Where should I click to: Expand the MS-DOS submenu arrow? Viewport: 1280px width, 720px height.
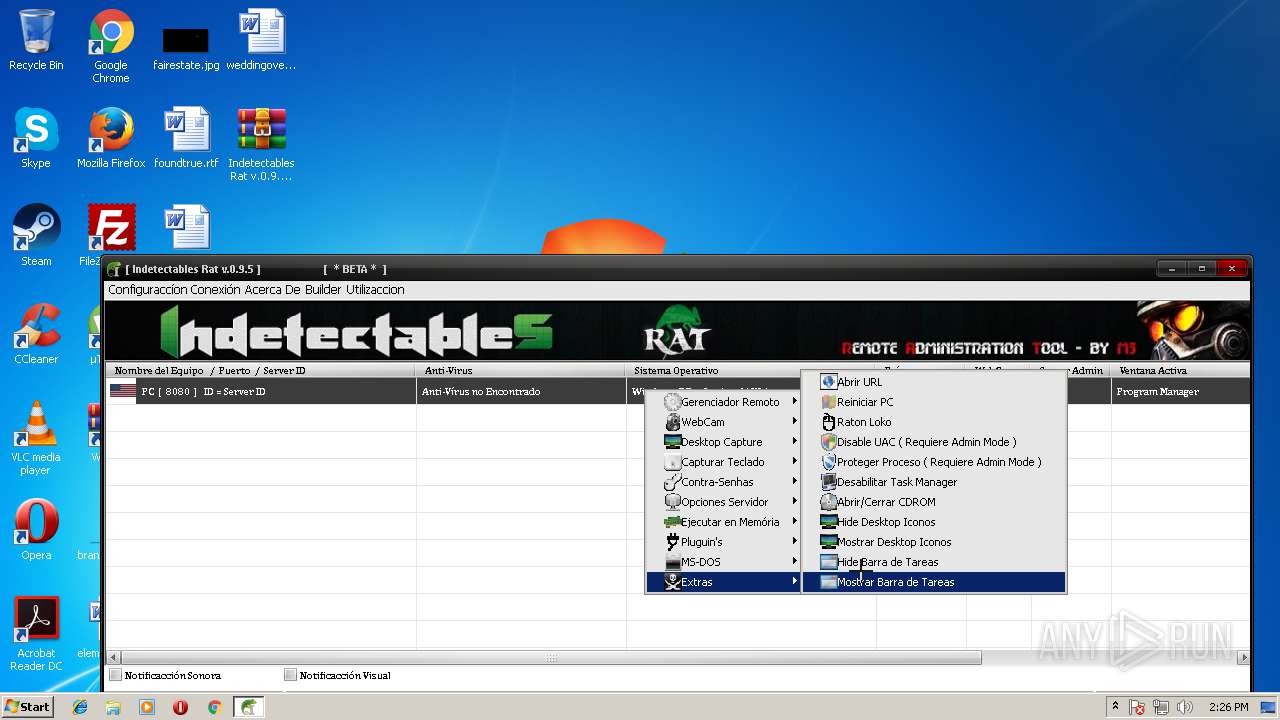795,562
